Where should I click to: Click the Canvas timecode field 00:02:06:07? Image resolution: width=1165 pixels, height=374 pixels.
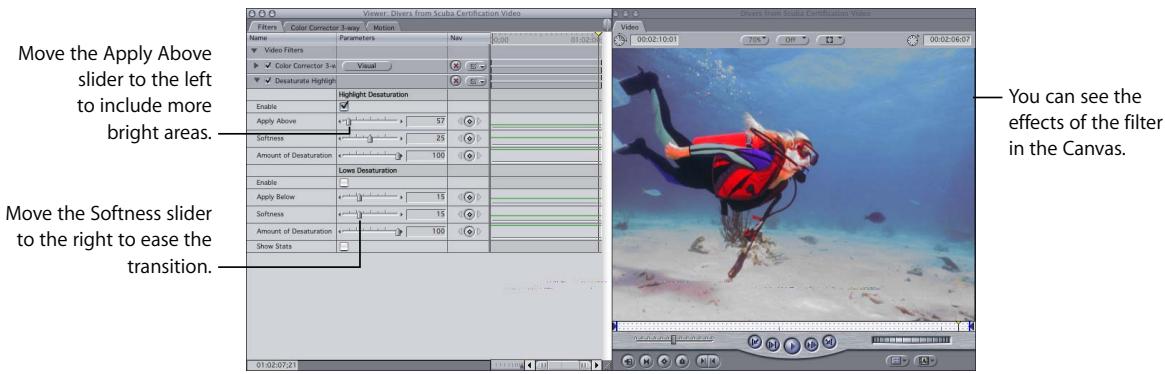(947, 40)
